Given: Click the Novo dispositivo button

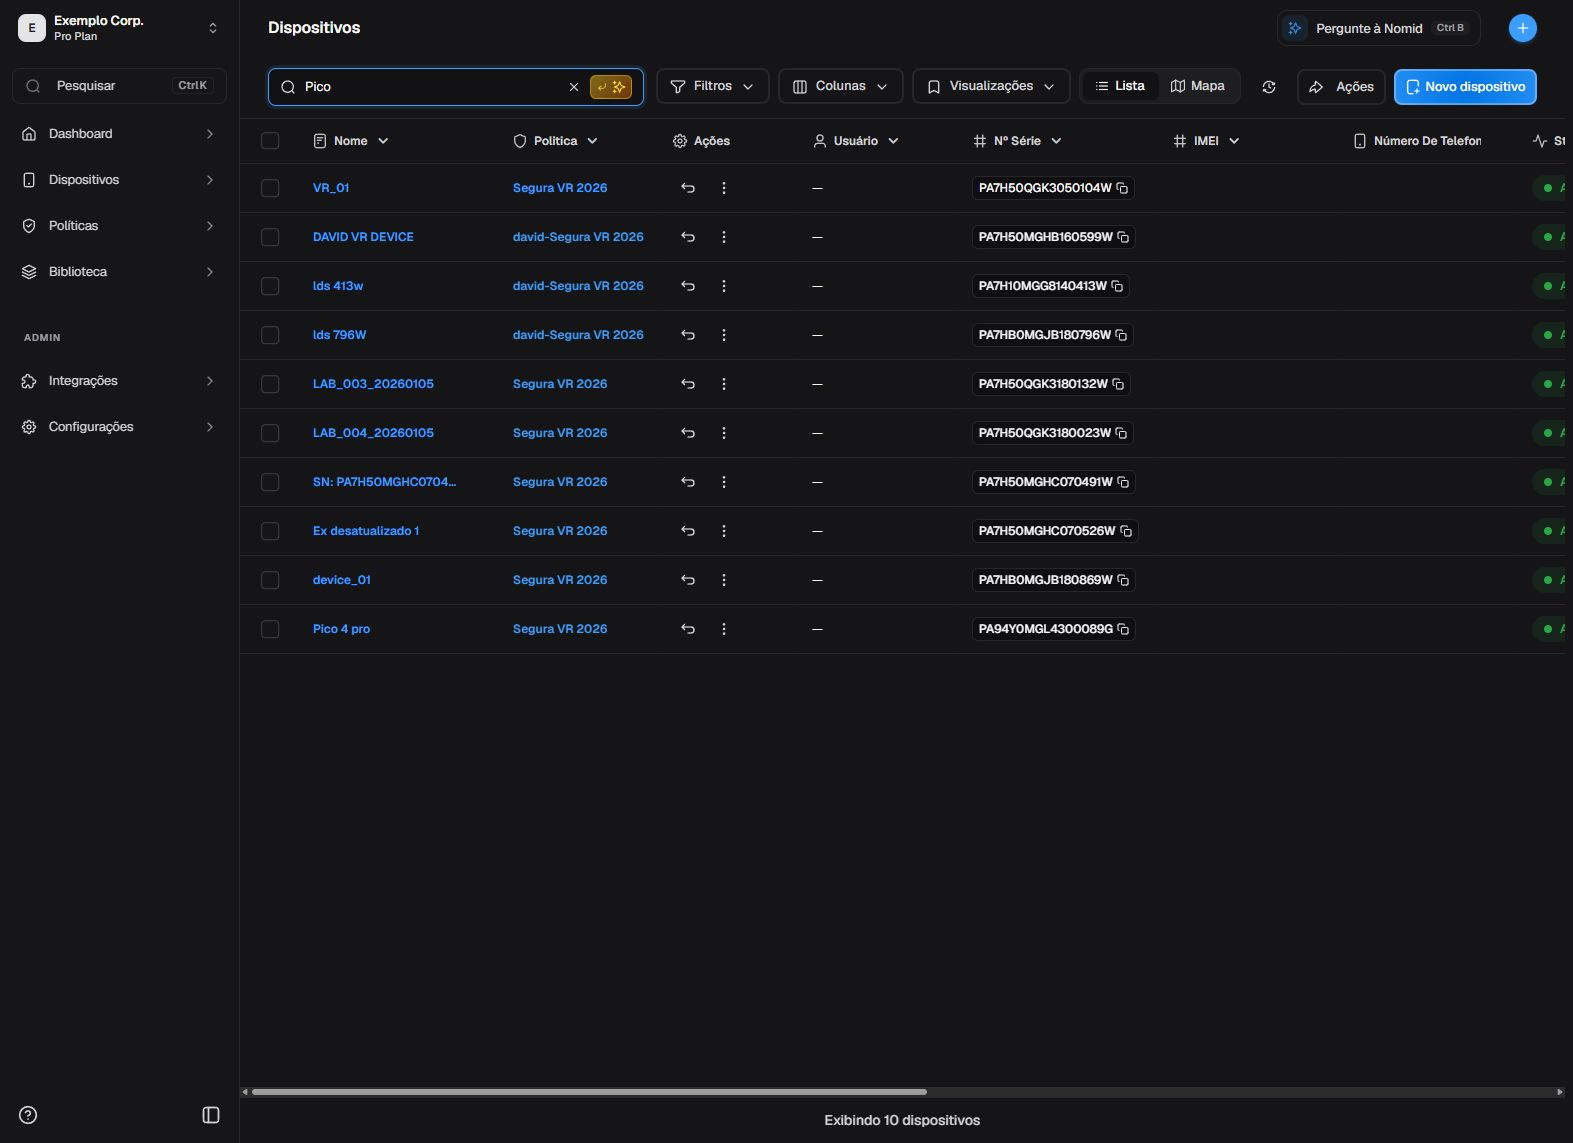Looking at the screenshot, I should (x=1465, y=87).
